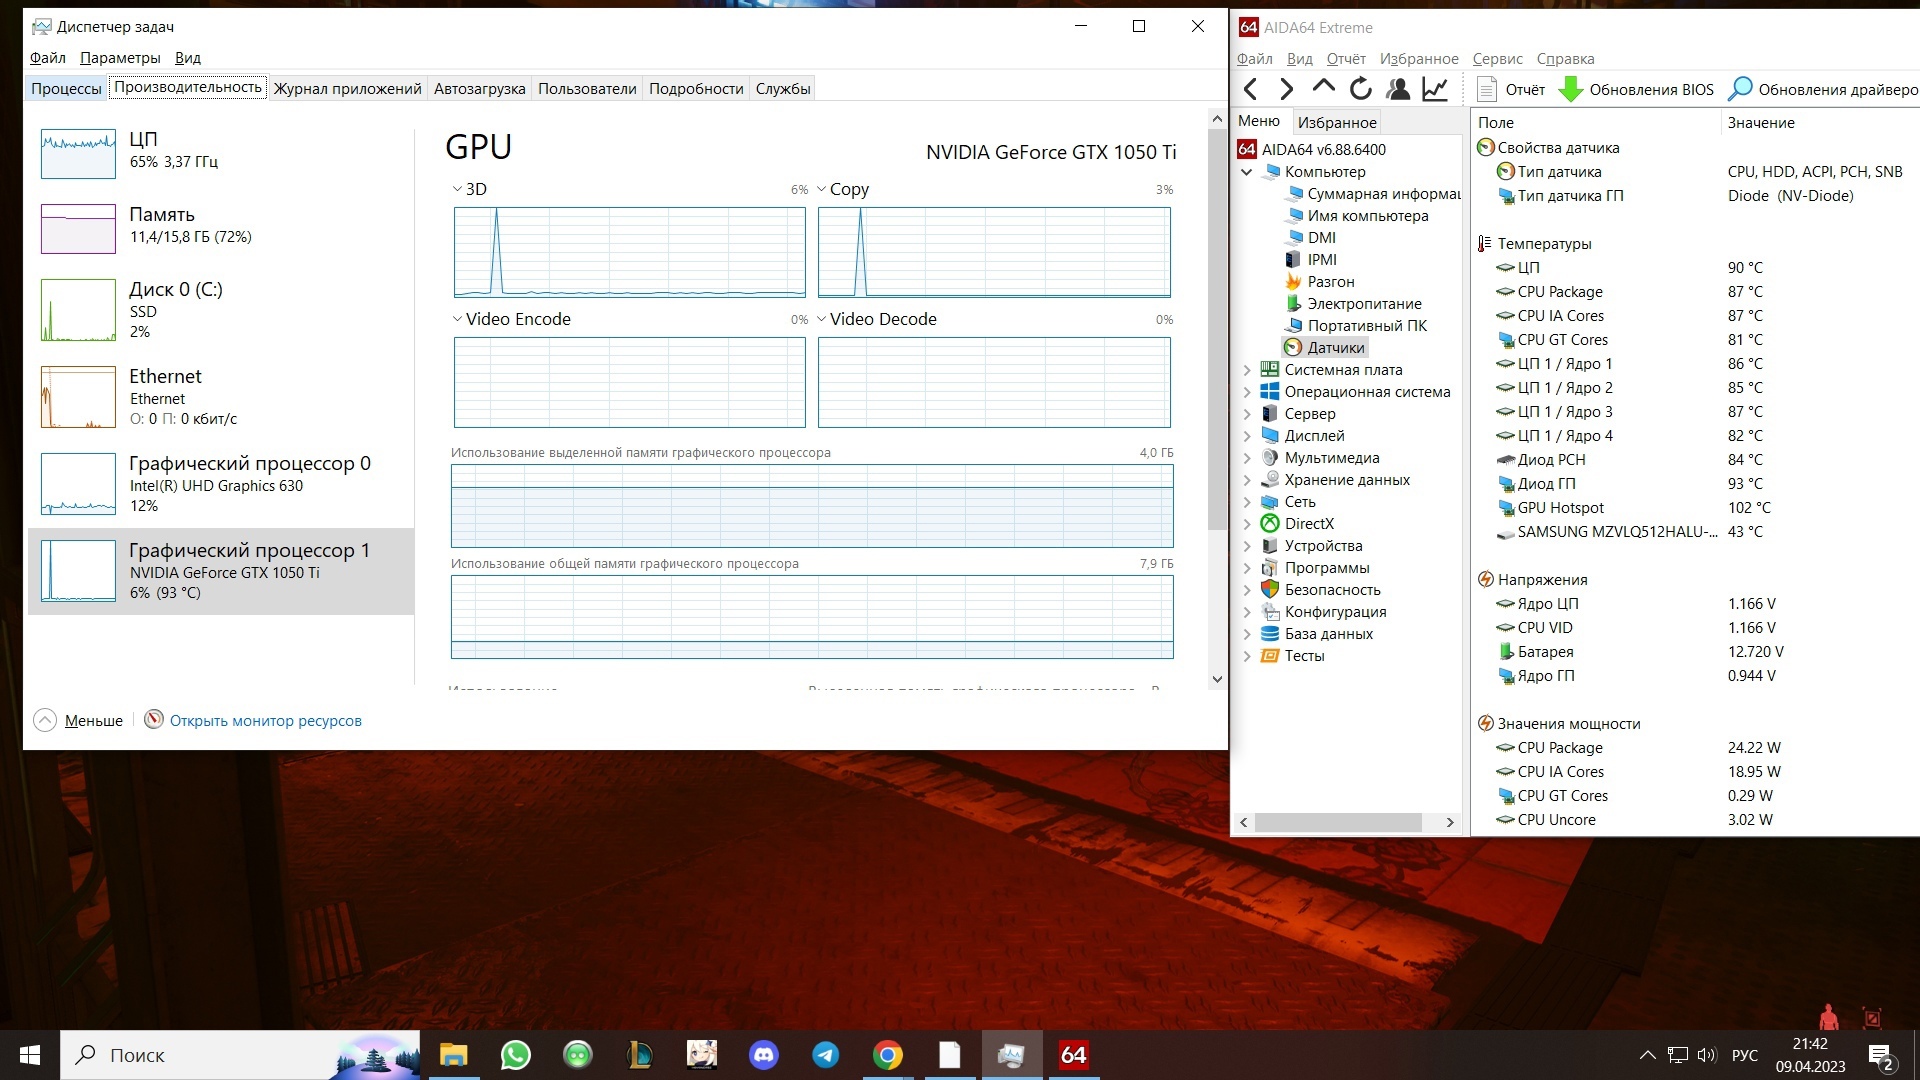Click the AIDA64 graph/chart view icon
Screen dimensions: 1920x1080
point(1436,88)
